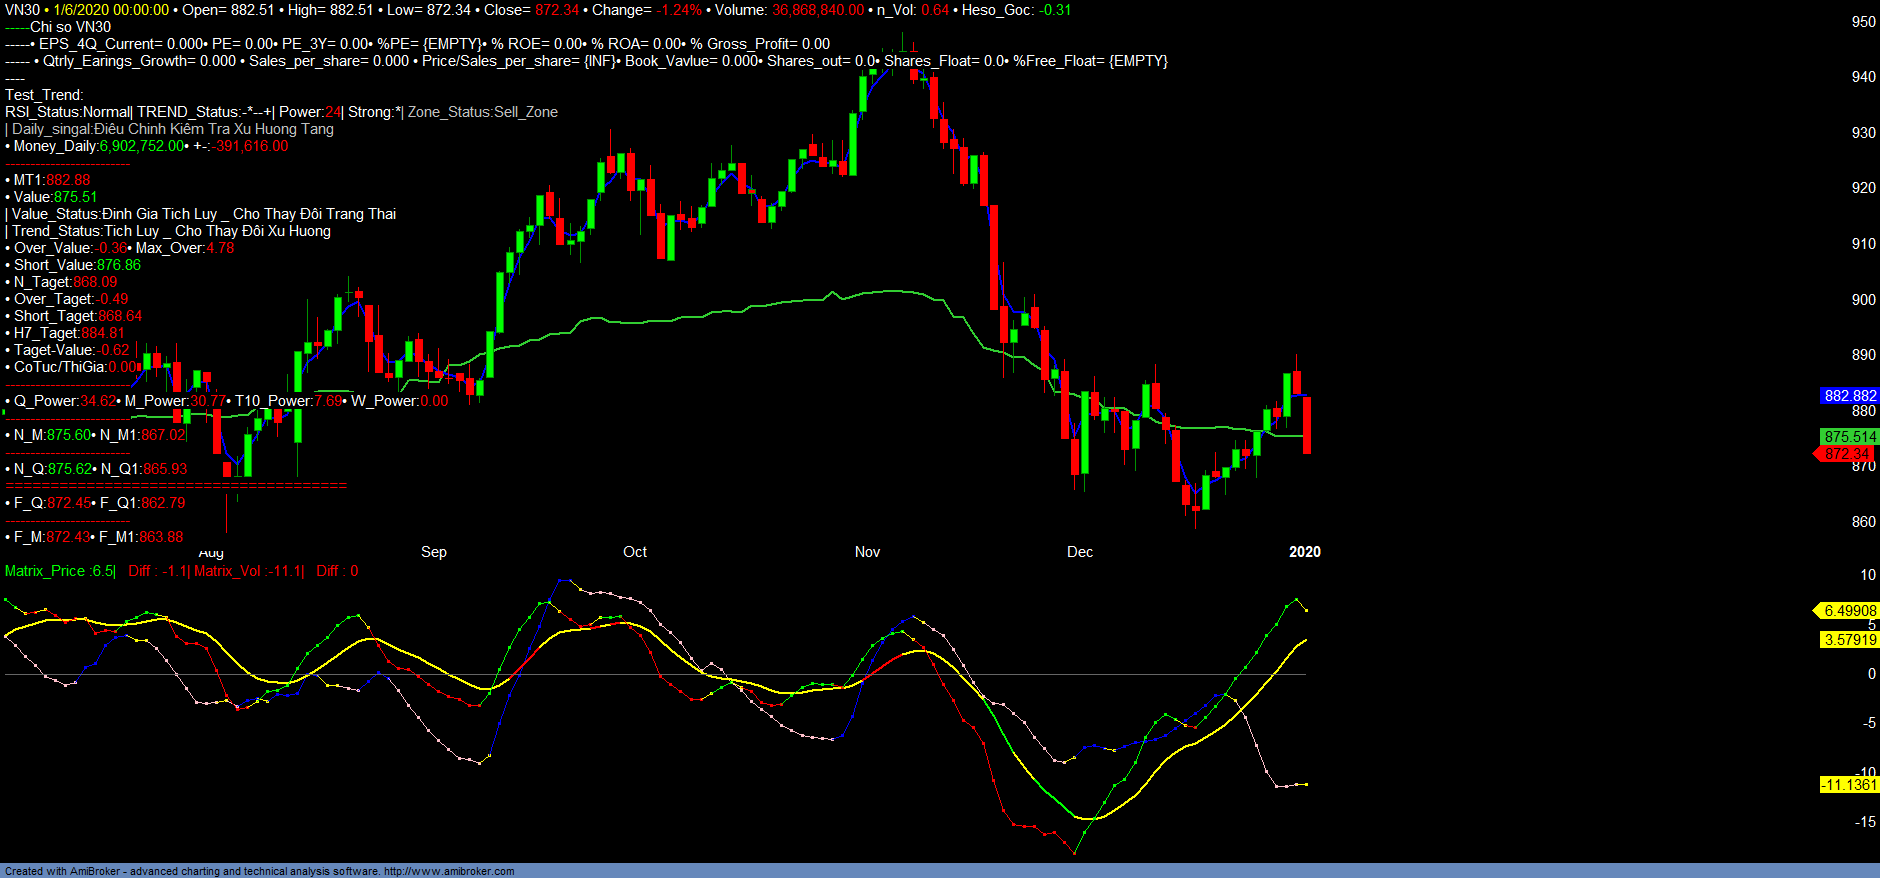Open the amibroker.com link in the footer
Viewport: 1880px width, 878px height.
[x=448, y=871]
